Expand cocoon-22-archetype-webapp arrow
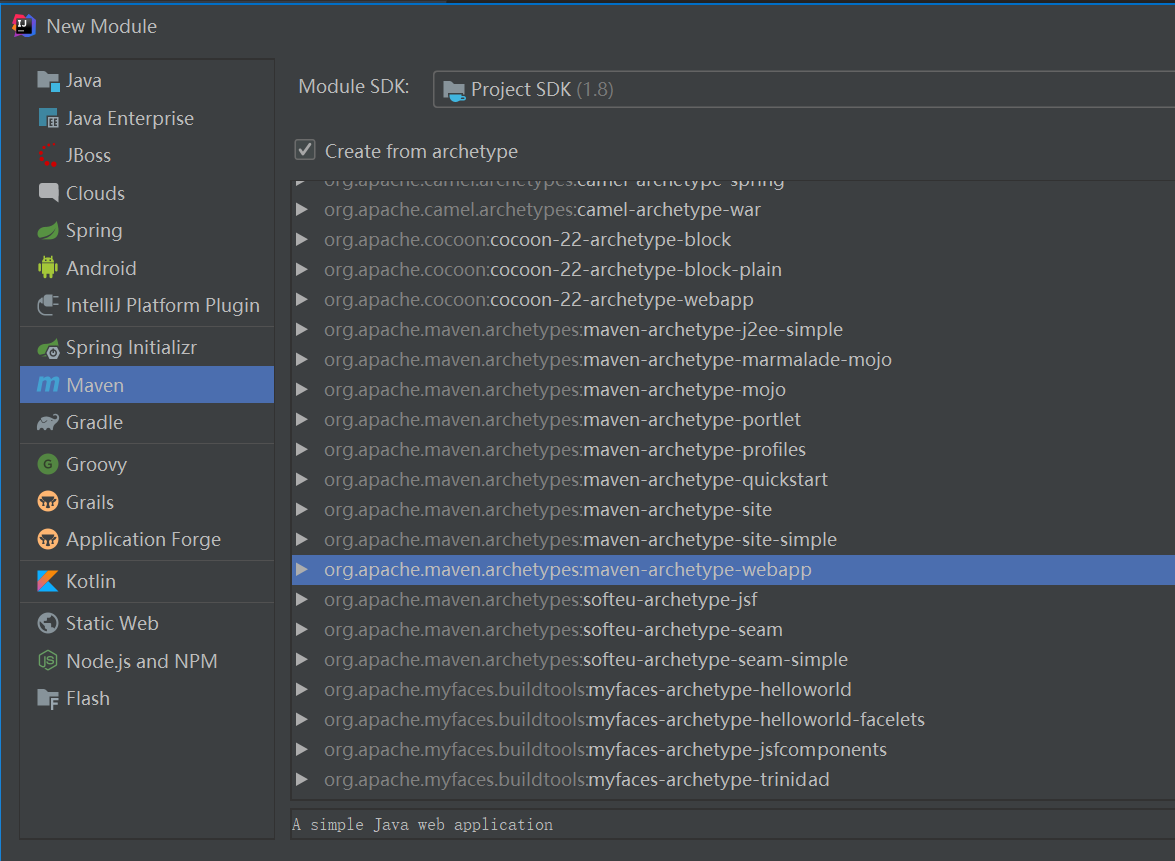 coord(302,300)
